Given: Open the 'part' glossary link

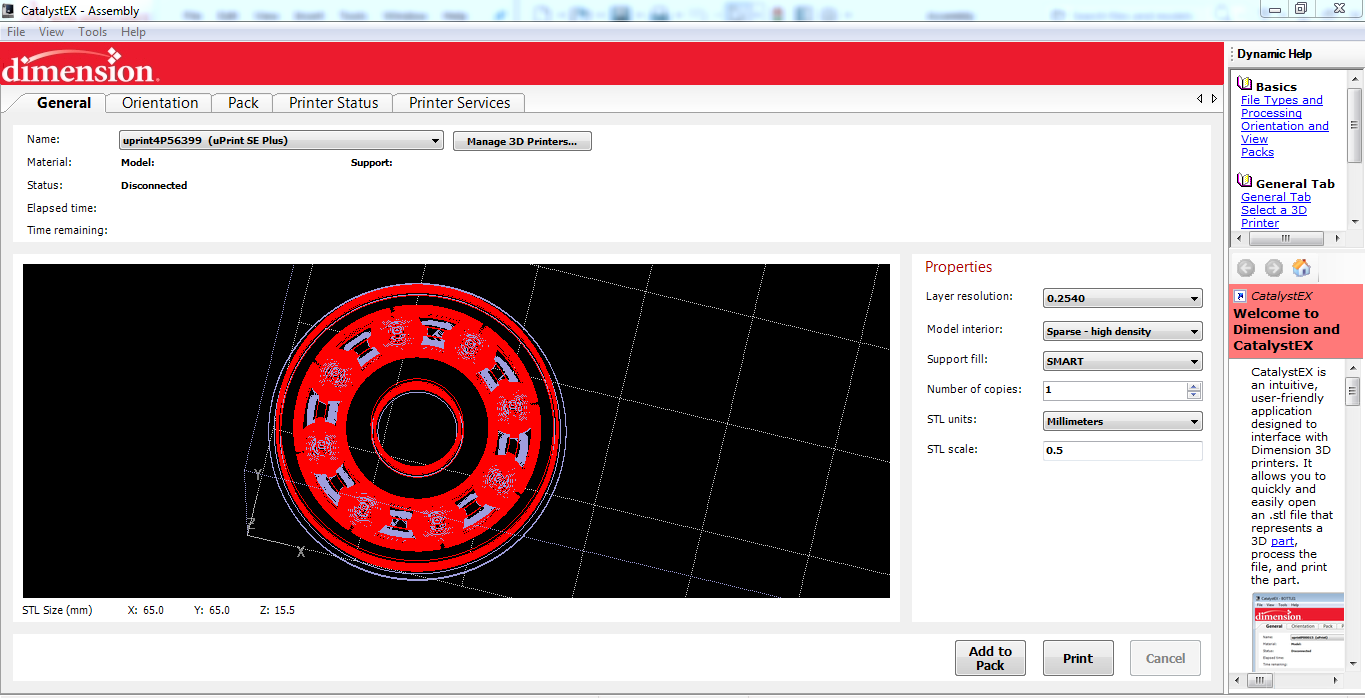Looking at the screenshot, I should click(x=1283, y=541).
